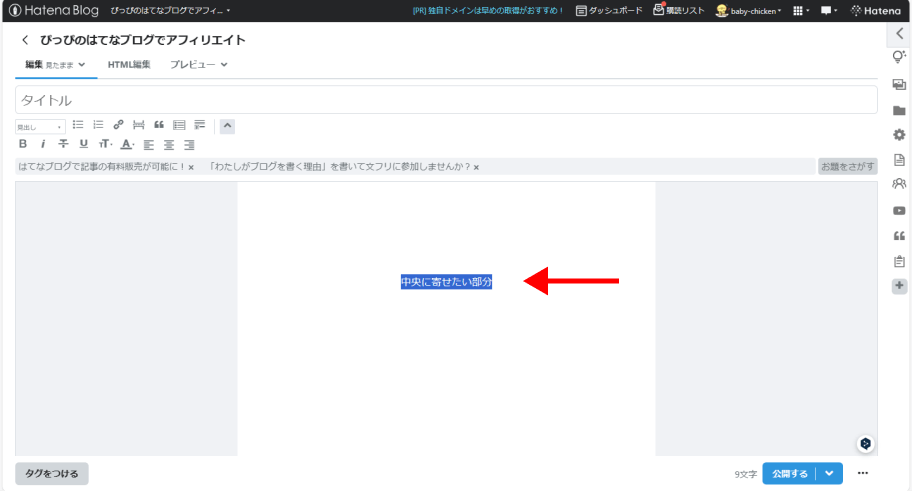The height and width of the screenshot is (491, 912).
Task: Open the clipboard sidebar panel
Action: (899, 261)
